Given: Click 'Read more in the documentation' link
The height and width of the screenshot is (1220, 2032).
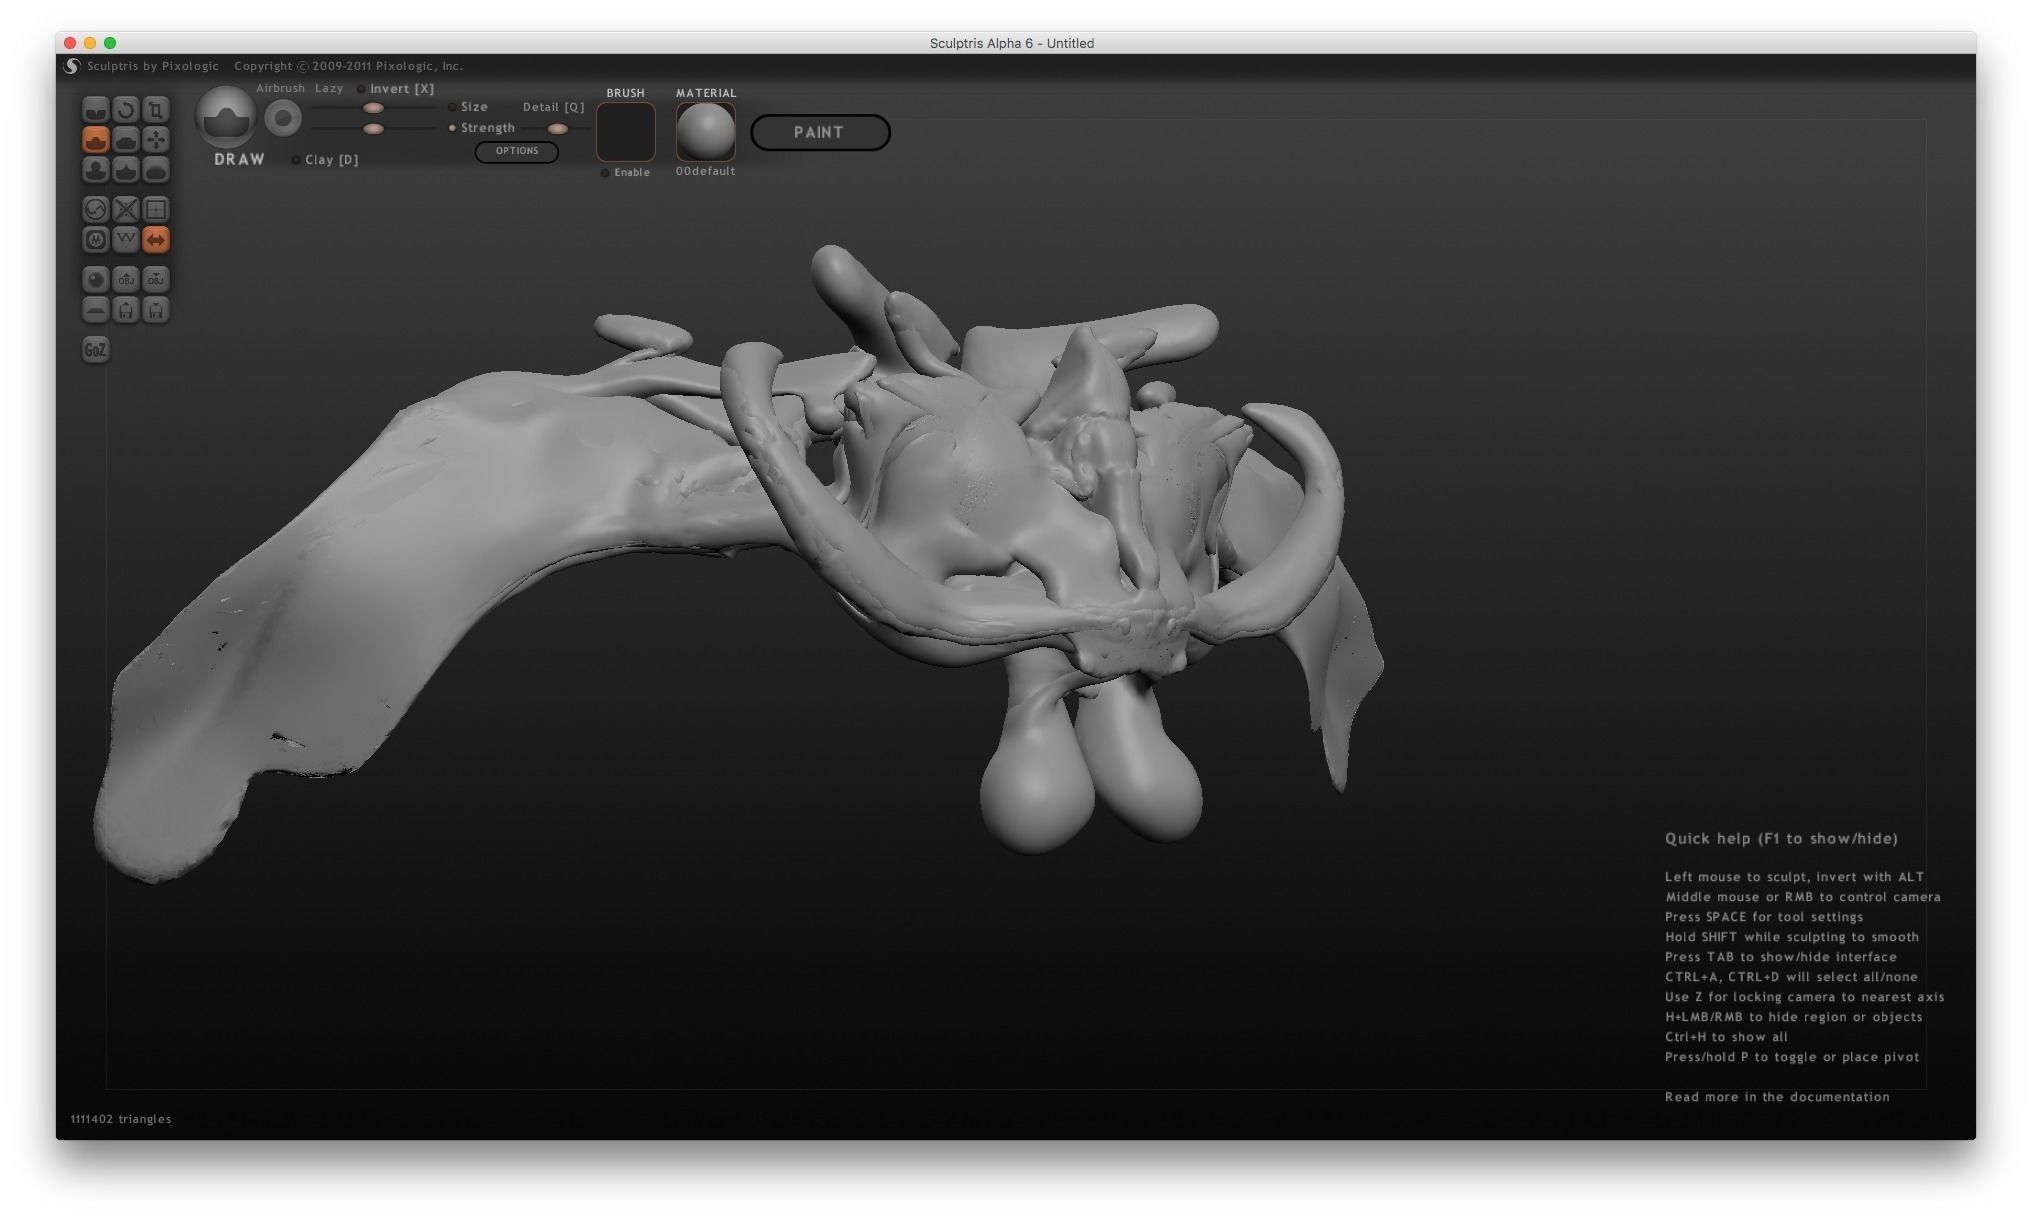Looking at the screenshot, I should point(1777,1097).
